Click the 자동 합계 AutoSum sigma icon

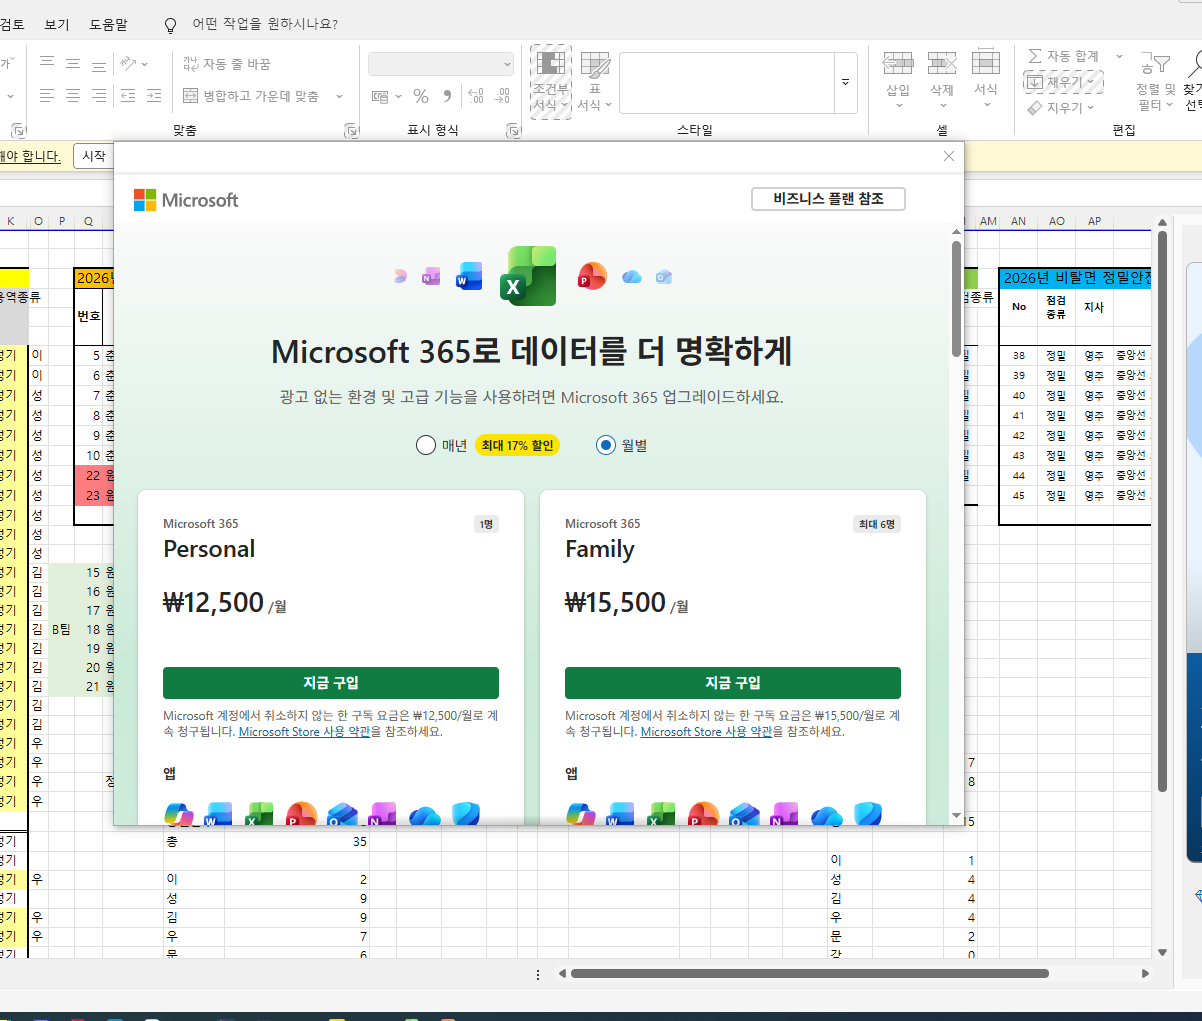[x=1035, y=56]
